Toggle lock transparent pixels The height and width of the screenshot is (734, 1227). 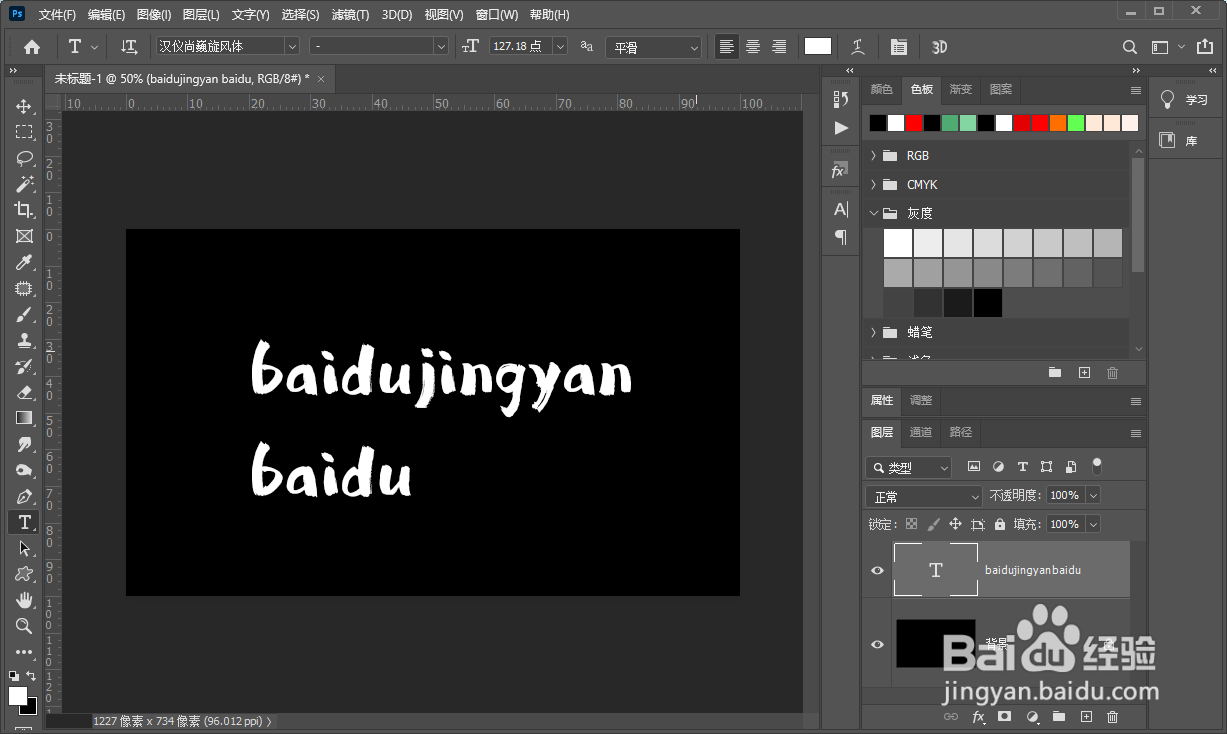pyautogui.click(x=911, y=524)
